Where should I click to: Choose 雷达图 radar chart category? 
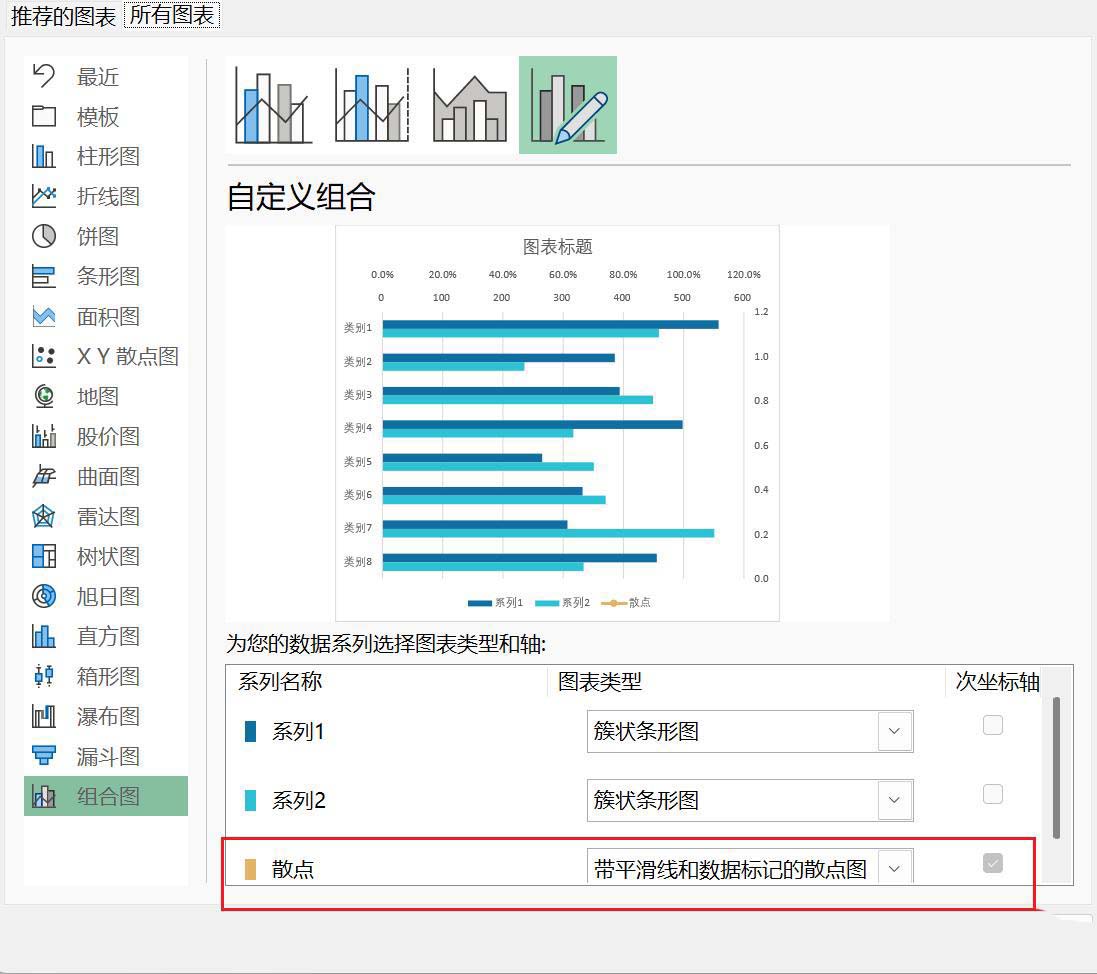click(108, 517)
